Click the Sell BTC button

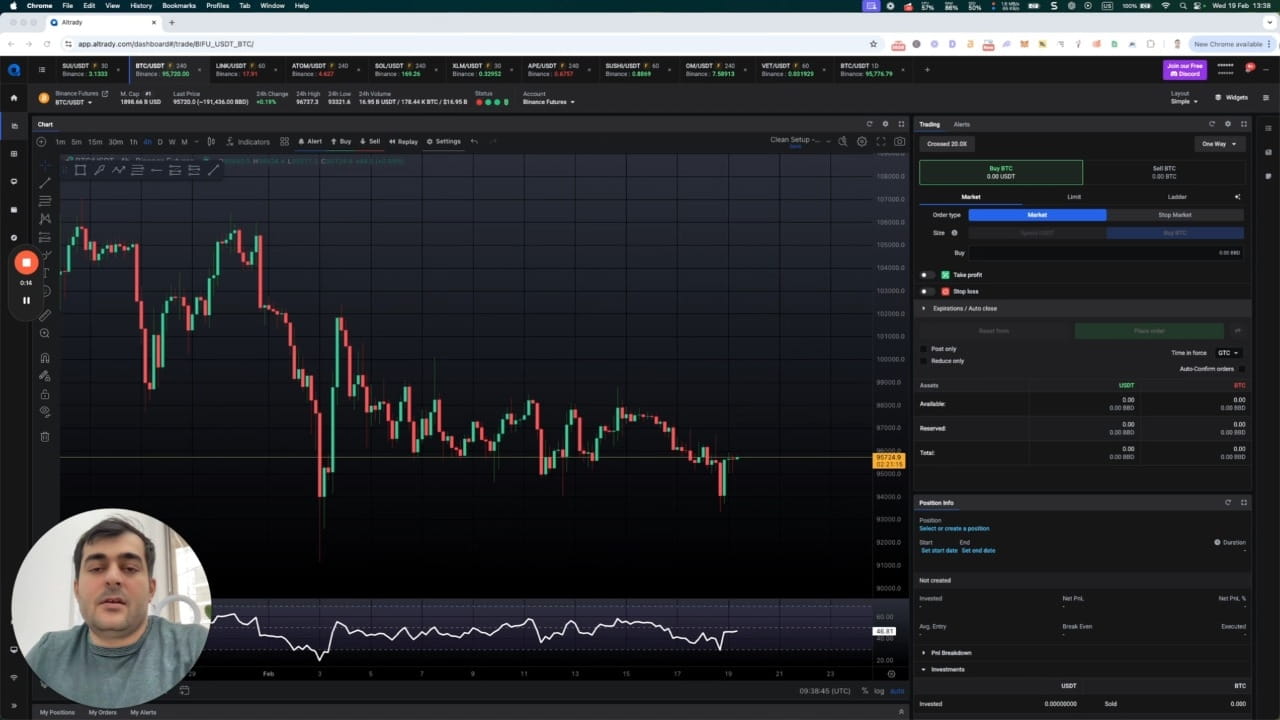(x=1164, y=172)
